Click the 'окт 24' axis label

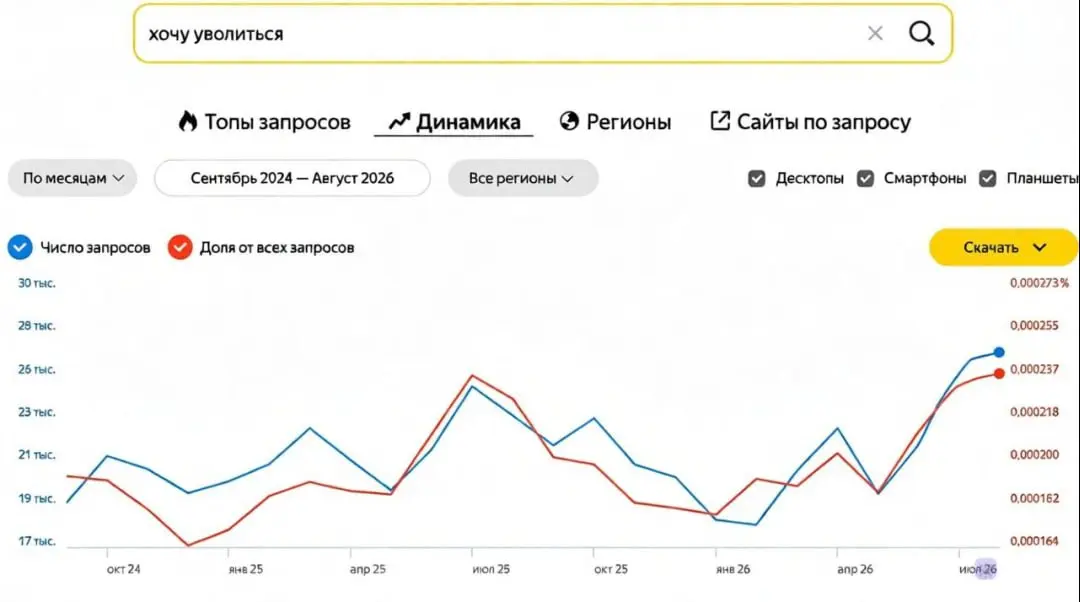pyautogui.click(x=123, y=569)
